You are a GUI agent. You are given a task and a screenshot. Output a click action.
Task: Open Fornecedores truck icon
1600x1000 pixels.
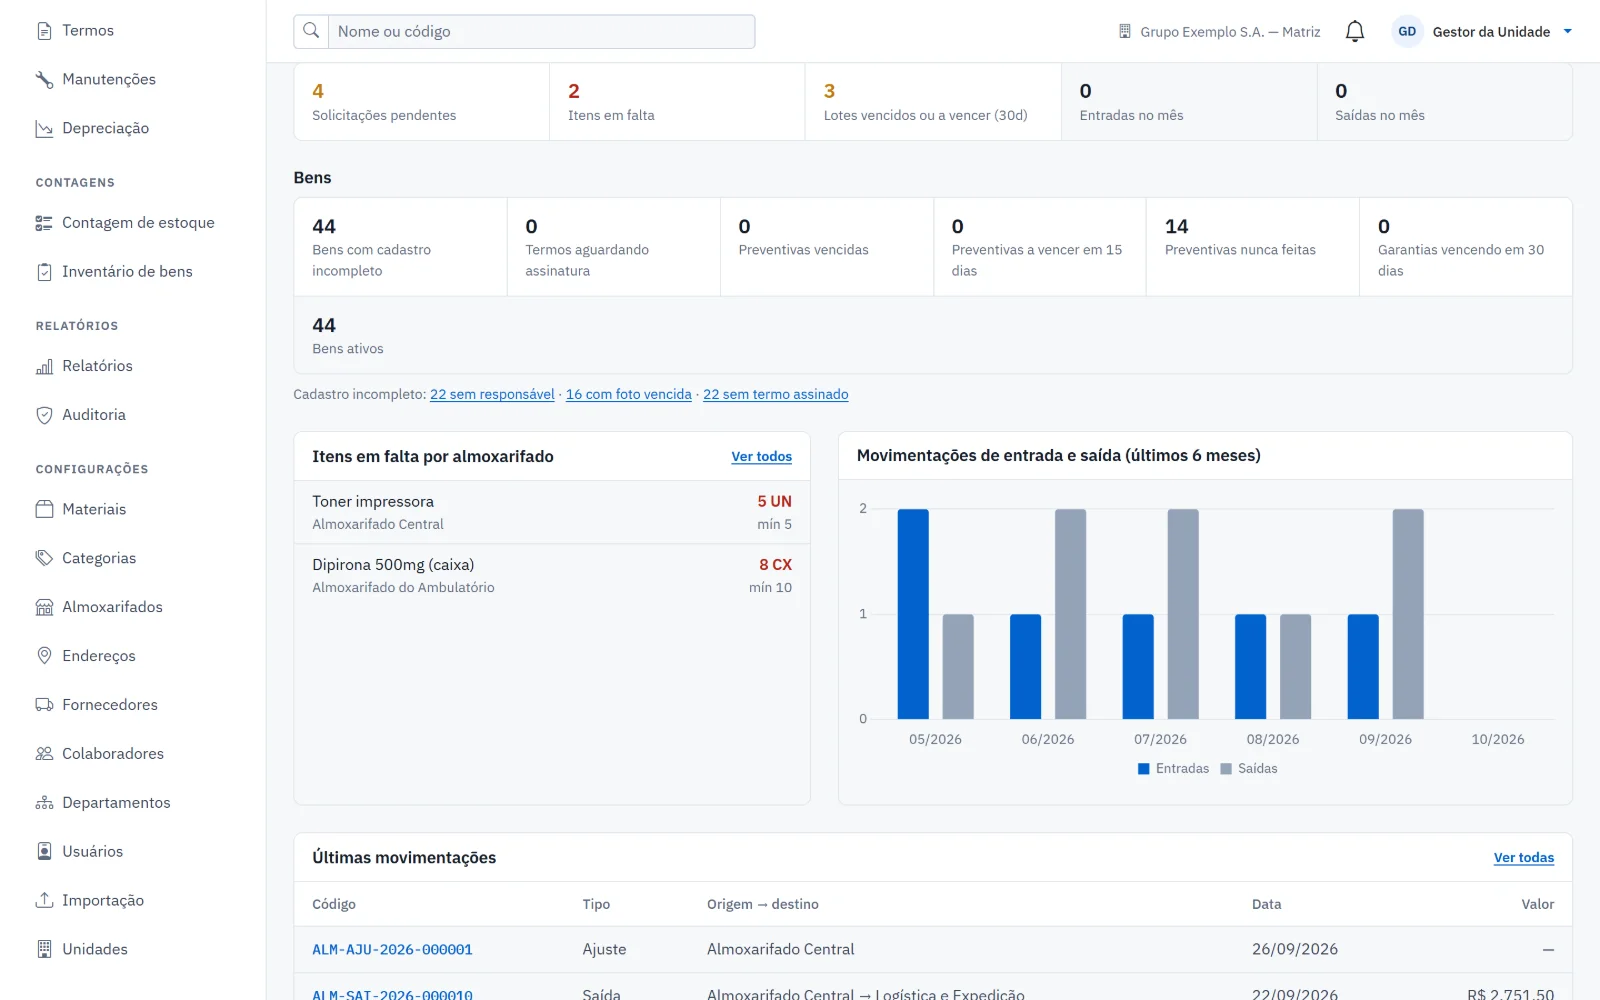[x=44, y=705]
